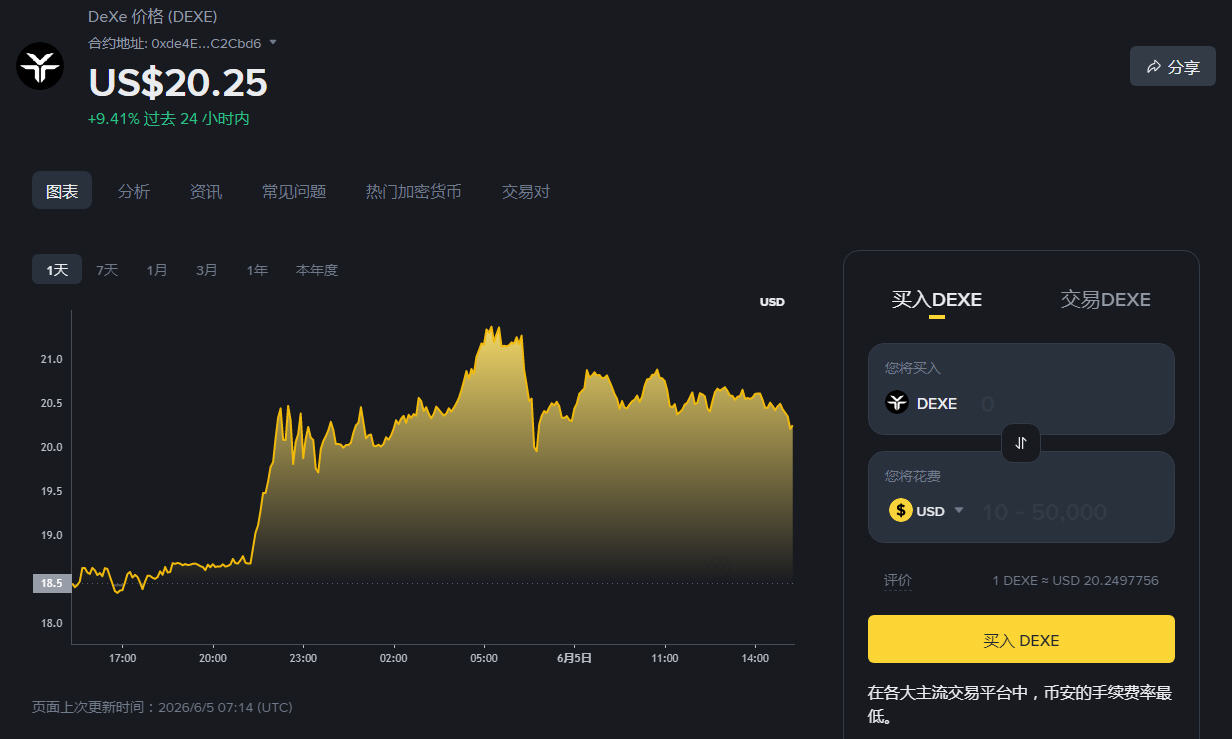The width and height of the screenshot is (1232, 739).
Task: Switch to the 买入DEXE panel tab
Action: coord(937,300)
